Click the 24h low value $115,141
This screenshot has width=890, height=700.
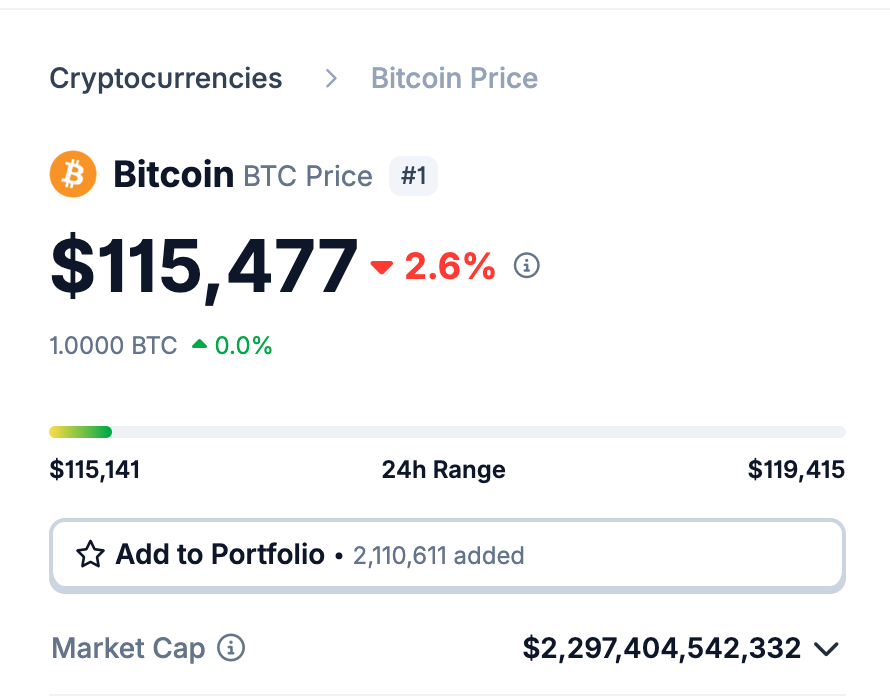point(95,470)
